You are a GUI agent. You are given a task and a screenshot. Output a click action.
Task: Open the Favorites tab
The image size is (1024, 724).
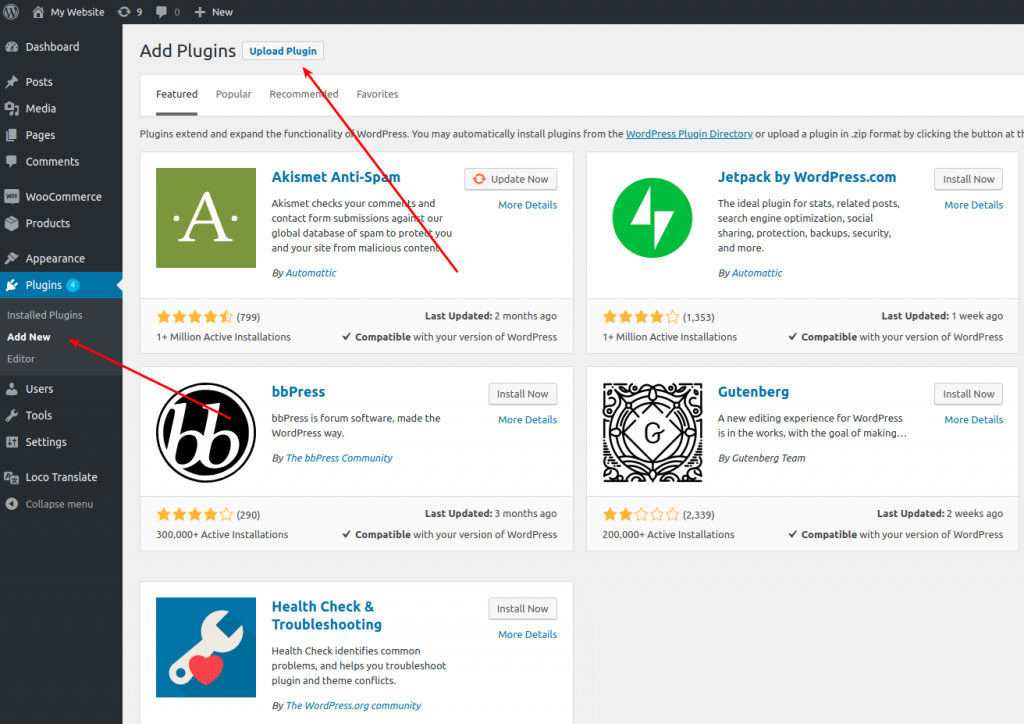click(x=377, y=93)
